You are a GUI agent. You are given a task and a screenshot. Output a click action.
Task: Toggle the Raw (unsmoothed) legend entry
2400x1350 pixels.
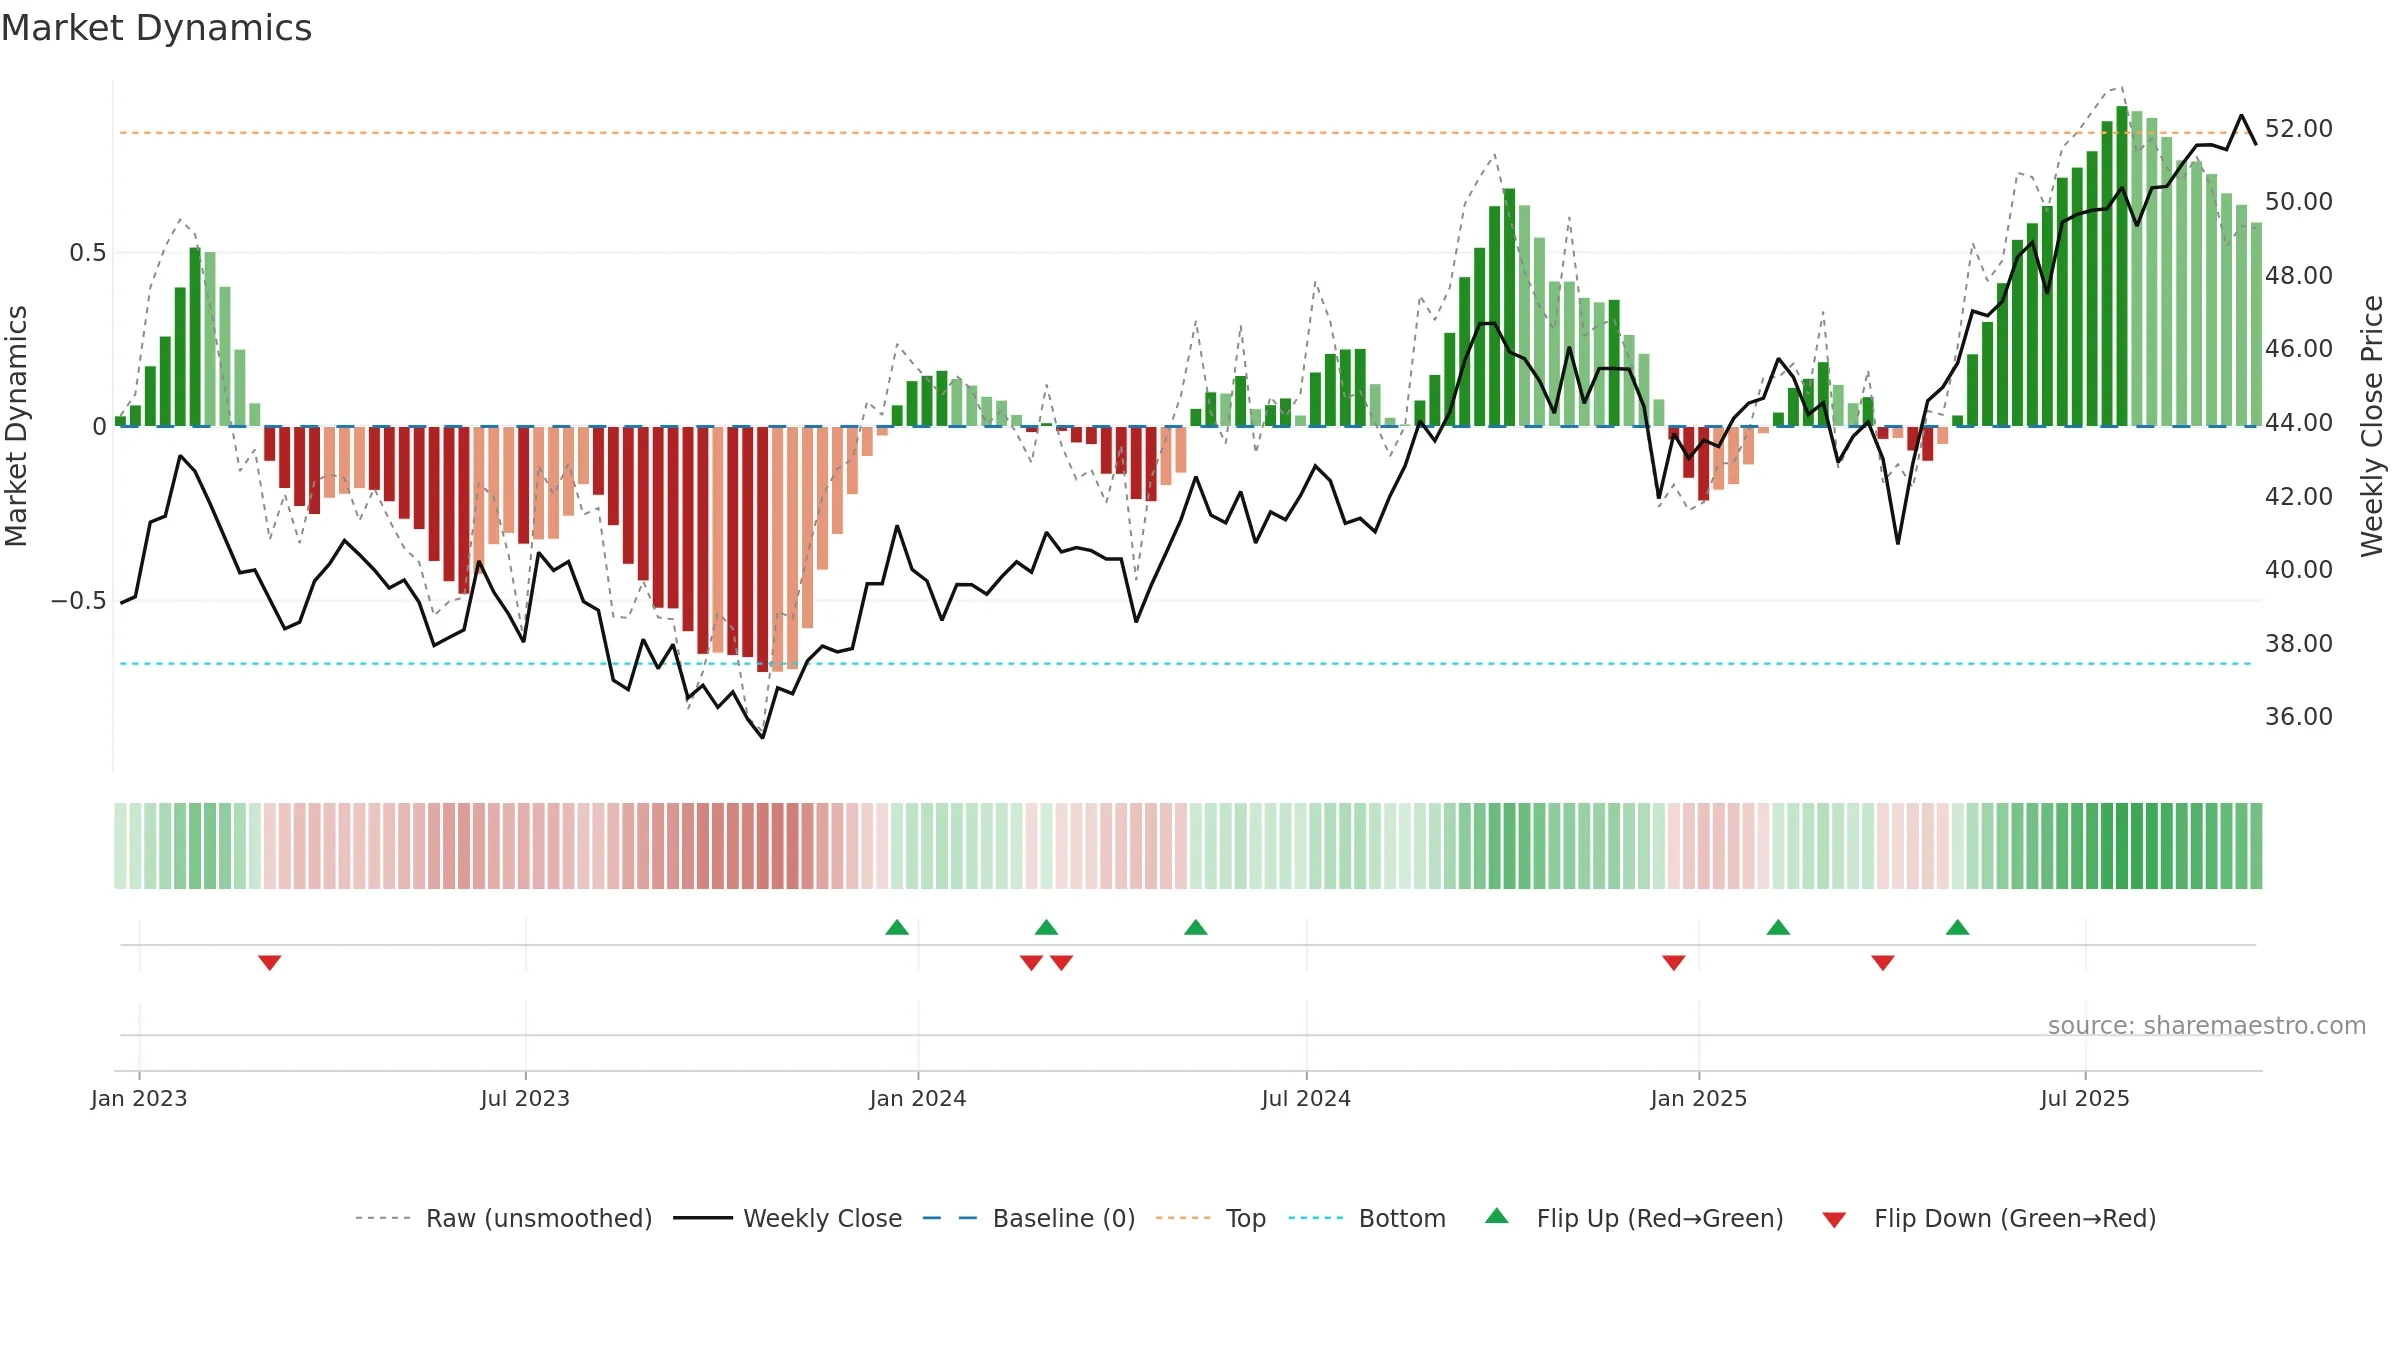click(x=503, y=1218)
